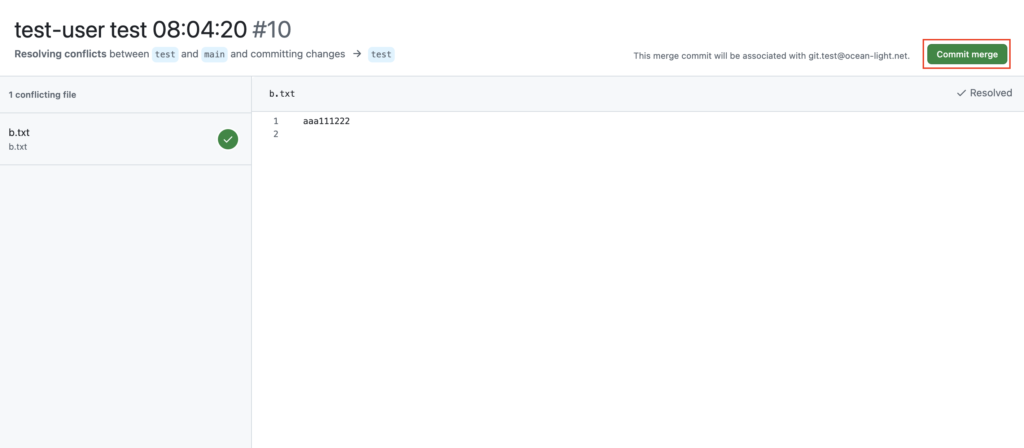Click the b.txt path subtitle in sidebar
The height and width of the screenshot is (448, 1024).
click(18, 147)
